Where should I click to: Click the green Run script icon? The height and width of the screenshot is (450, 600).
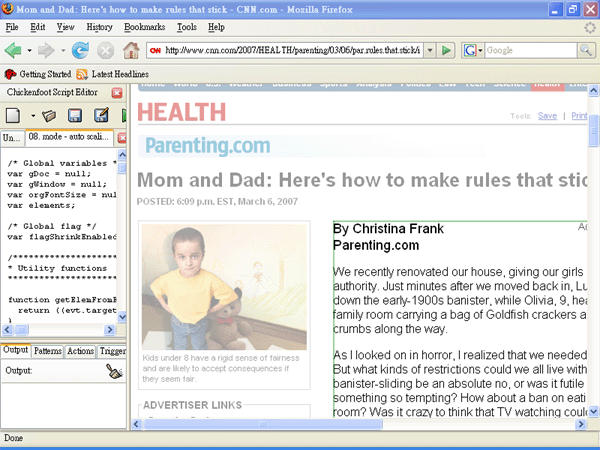click(124, 116)
